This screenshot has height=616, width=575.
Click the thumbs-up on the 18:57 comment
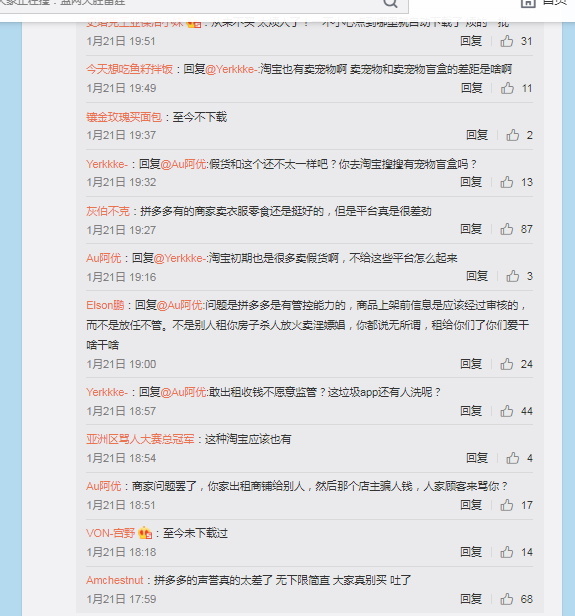pyautogui.click(x=506, y=411)
